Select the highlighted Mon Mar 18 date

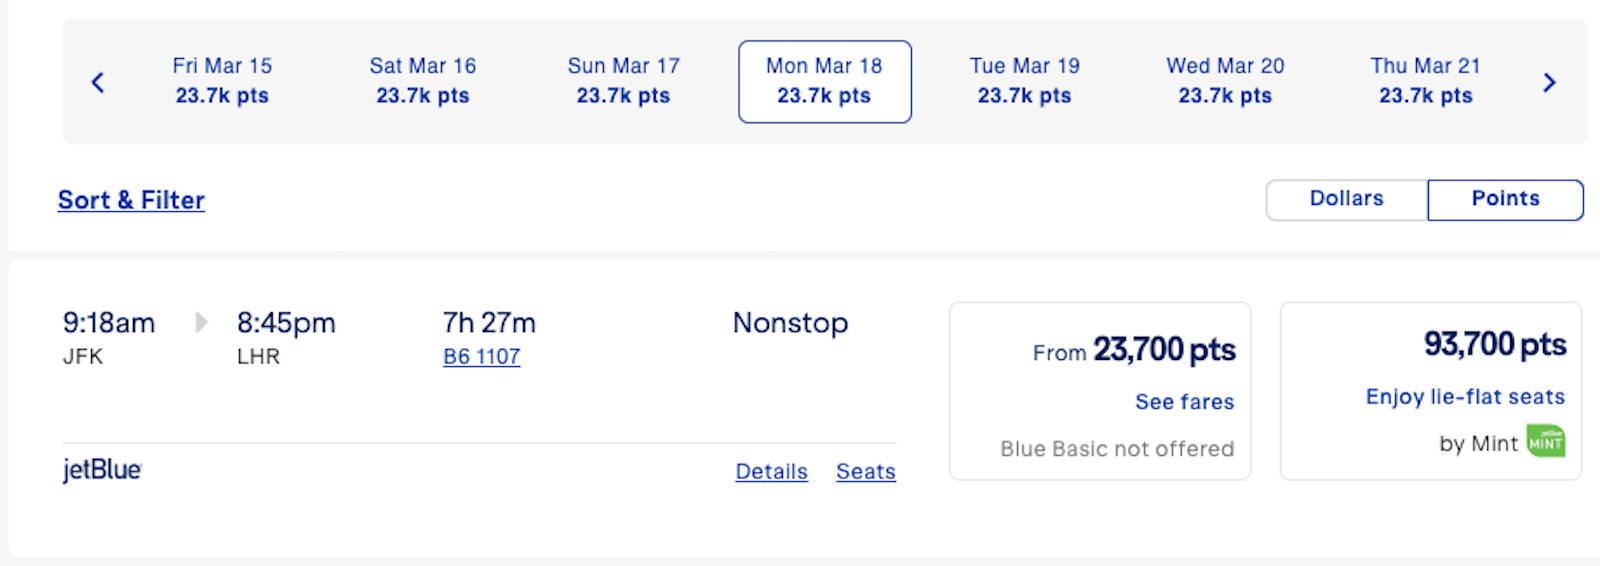(824, 81)
